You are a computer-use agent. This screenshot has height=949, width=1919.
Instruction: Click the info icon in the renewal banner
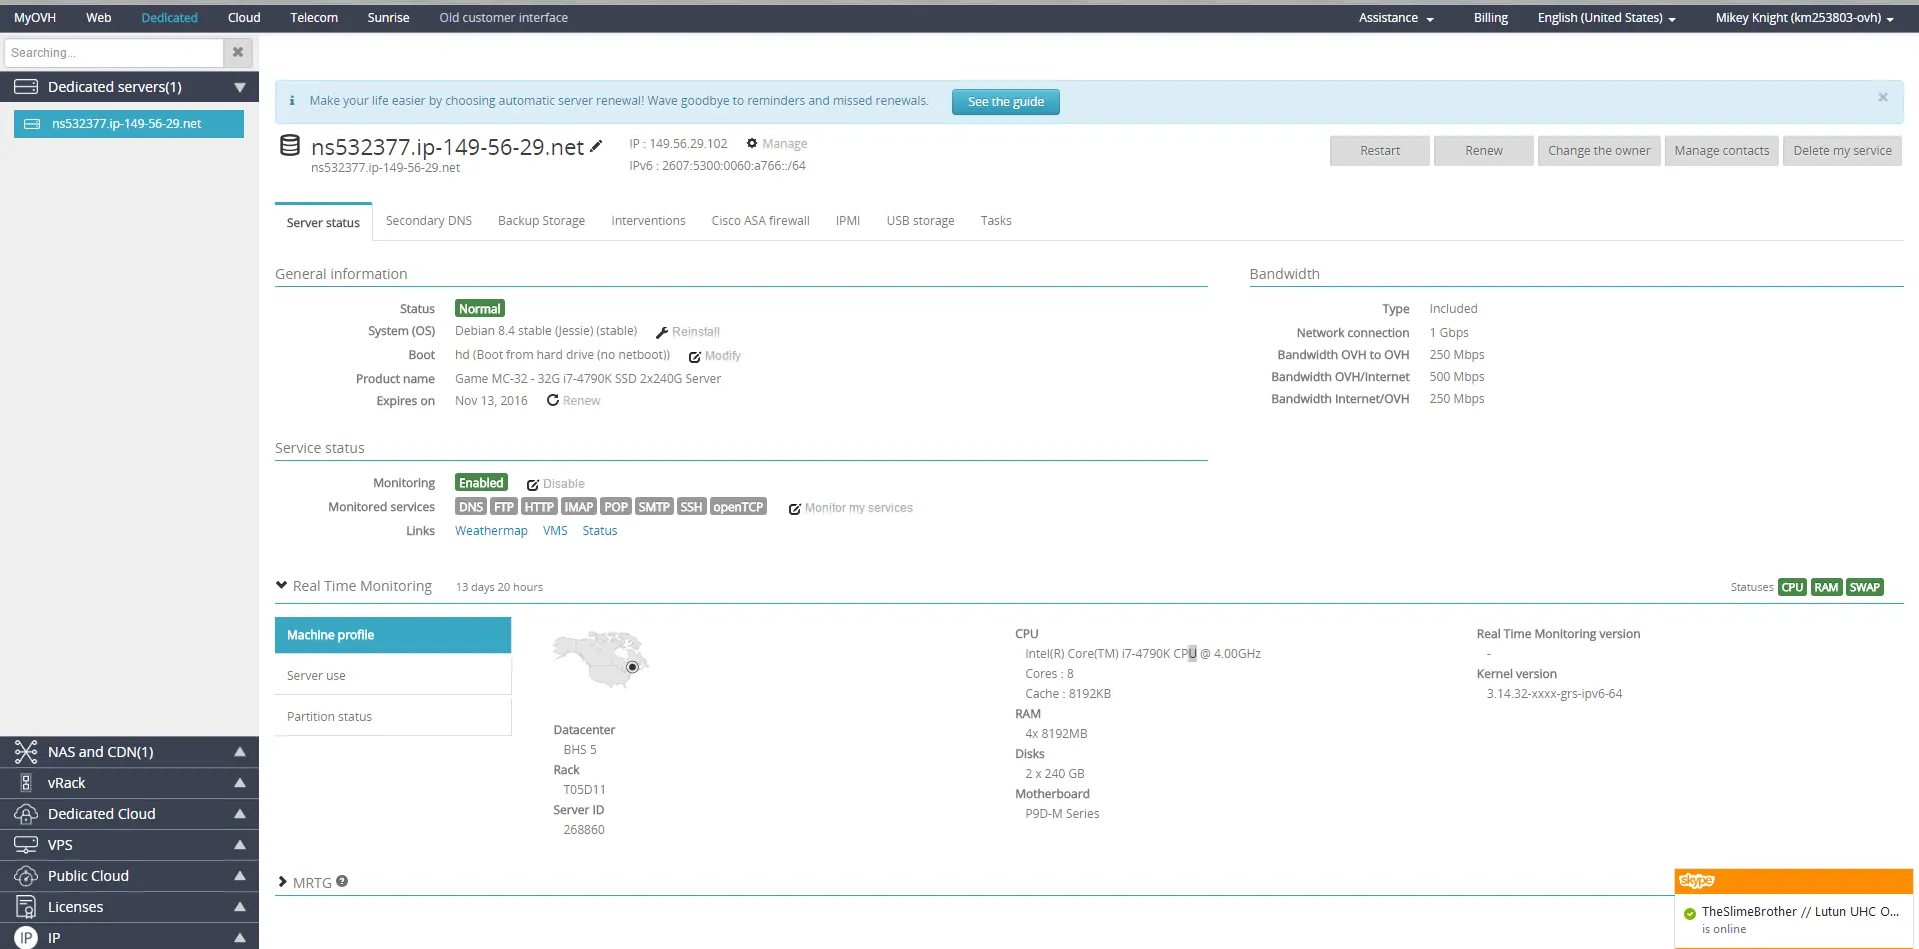292,100
